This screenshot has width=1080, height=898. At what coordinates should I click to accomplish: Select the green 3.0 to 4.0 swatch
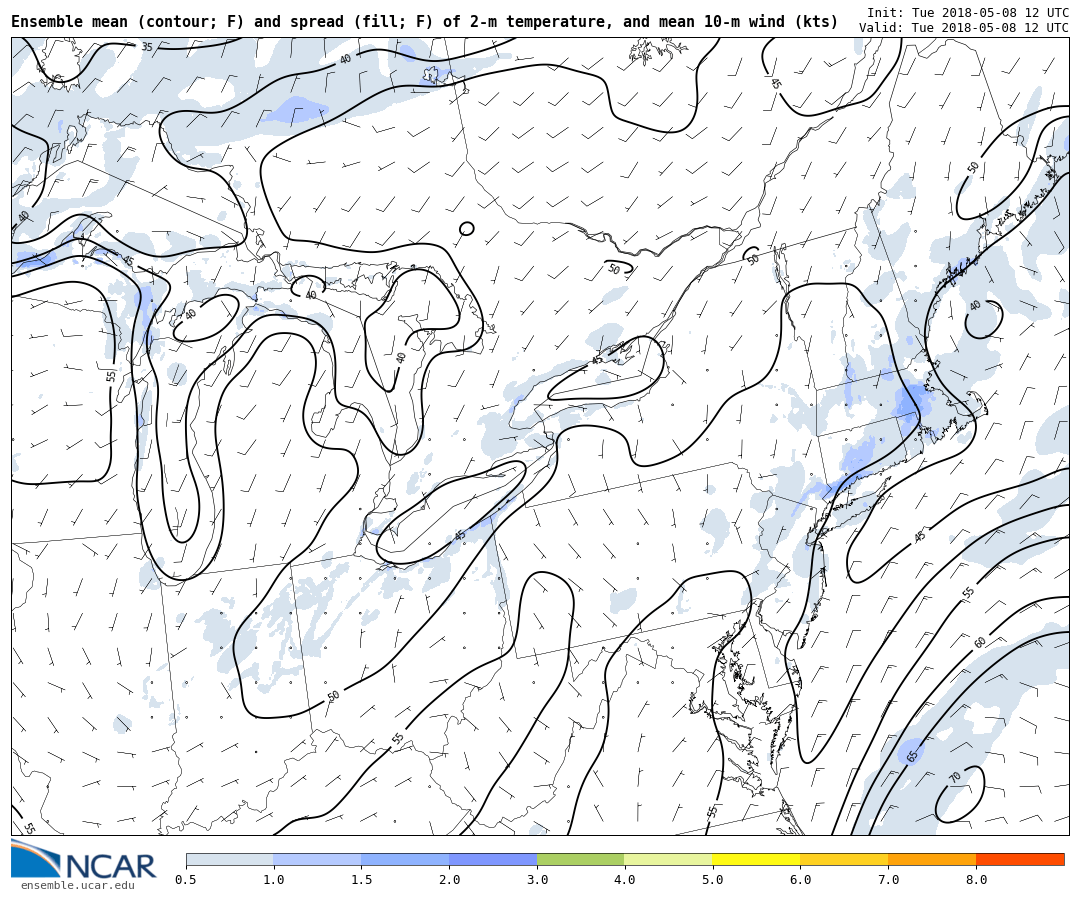point(581,859)
